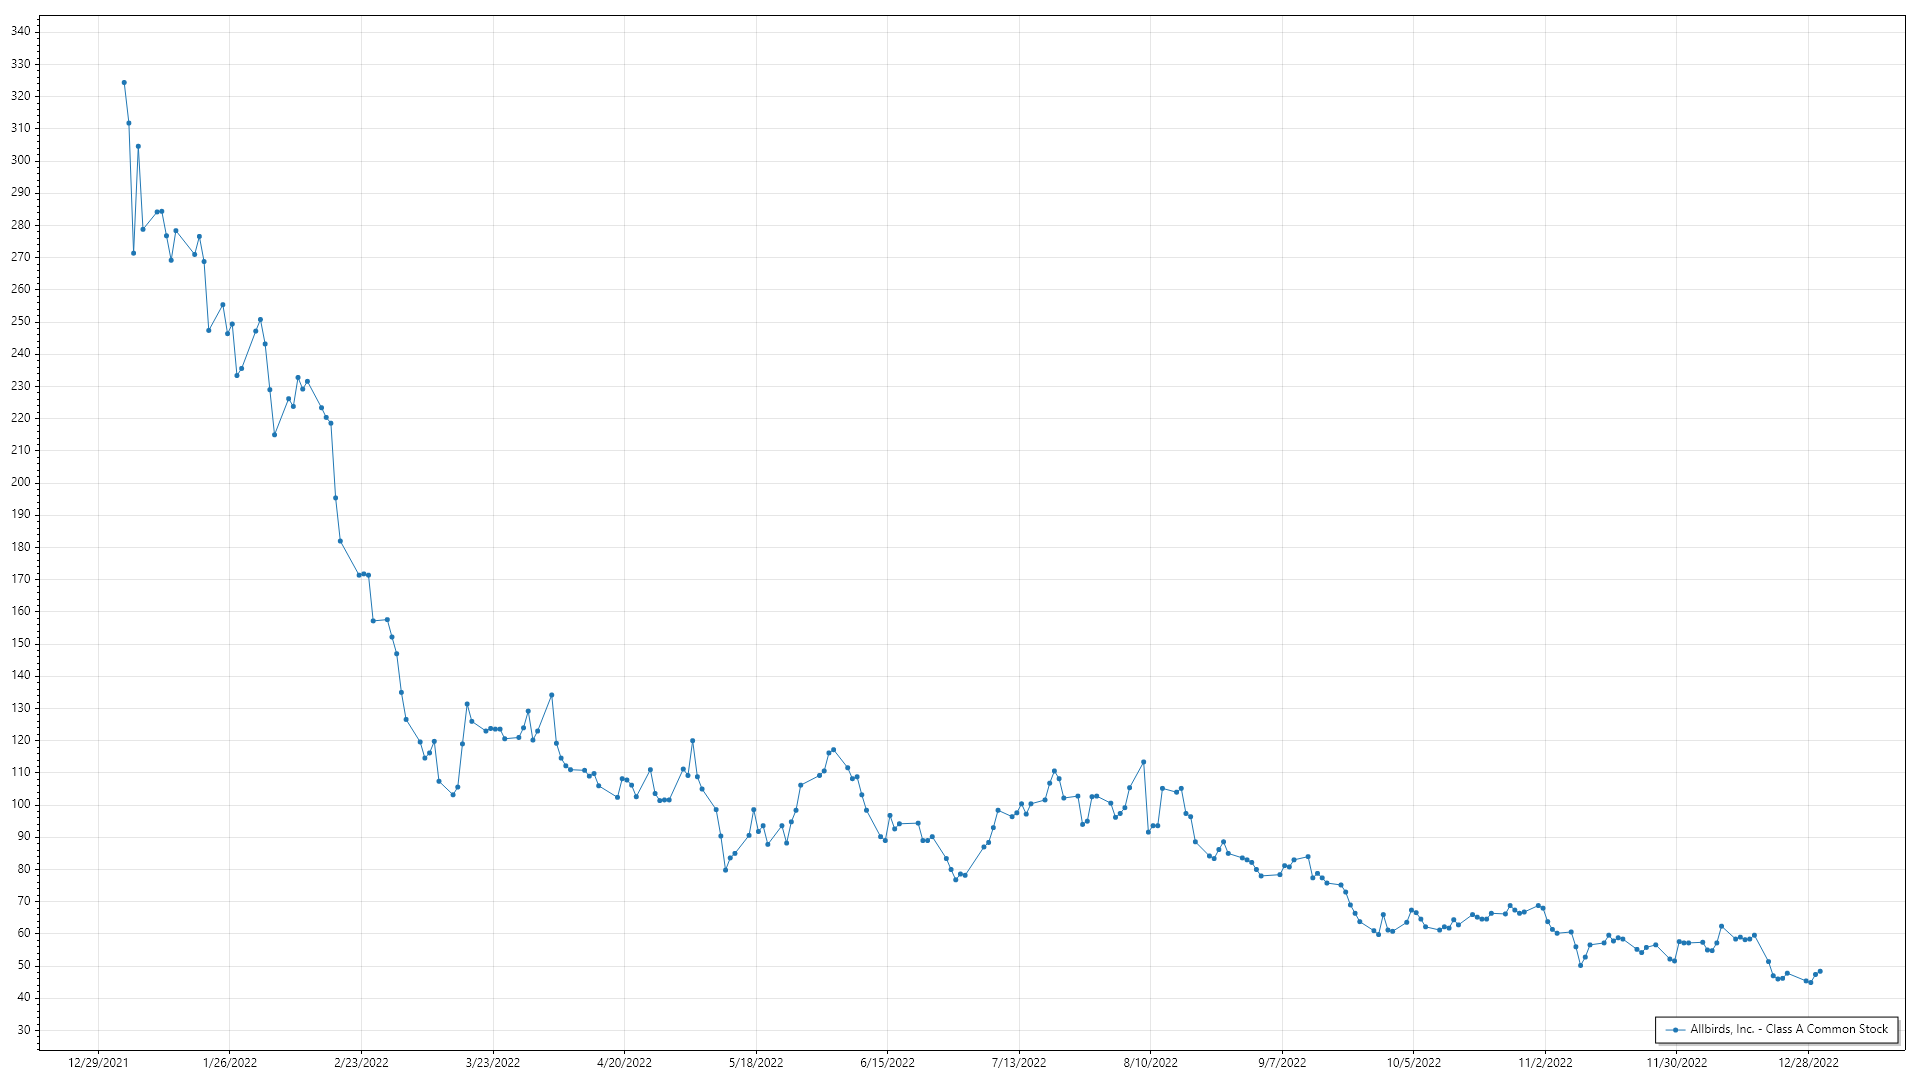This screenshot has height=1080, width=1920.
Task: Click the 30 y-axis value label
Action: point(23,1029)
